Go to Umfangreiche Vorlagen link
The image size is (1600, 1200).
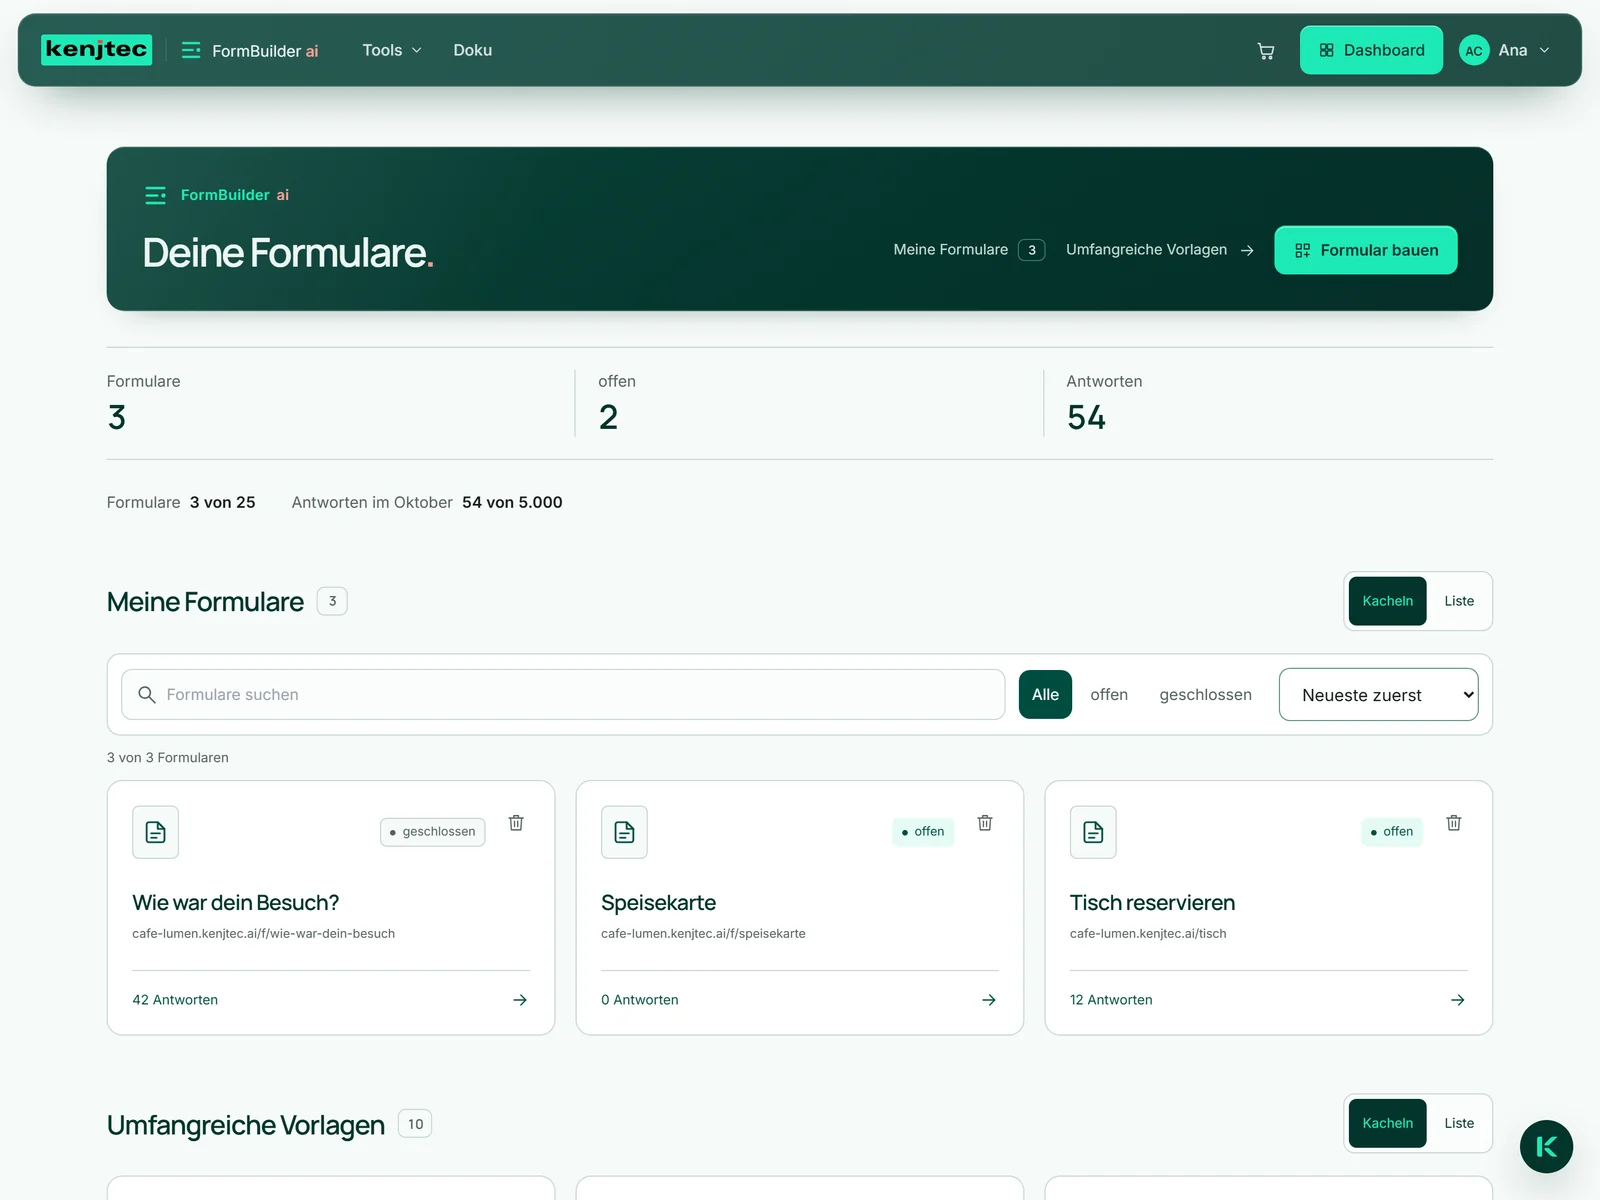click(1160, 250)
